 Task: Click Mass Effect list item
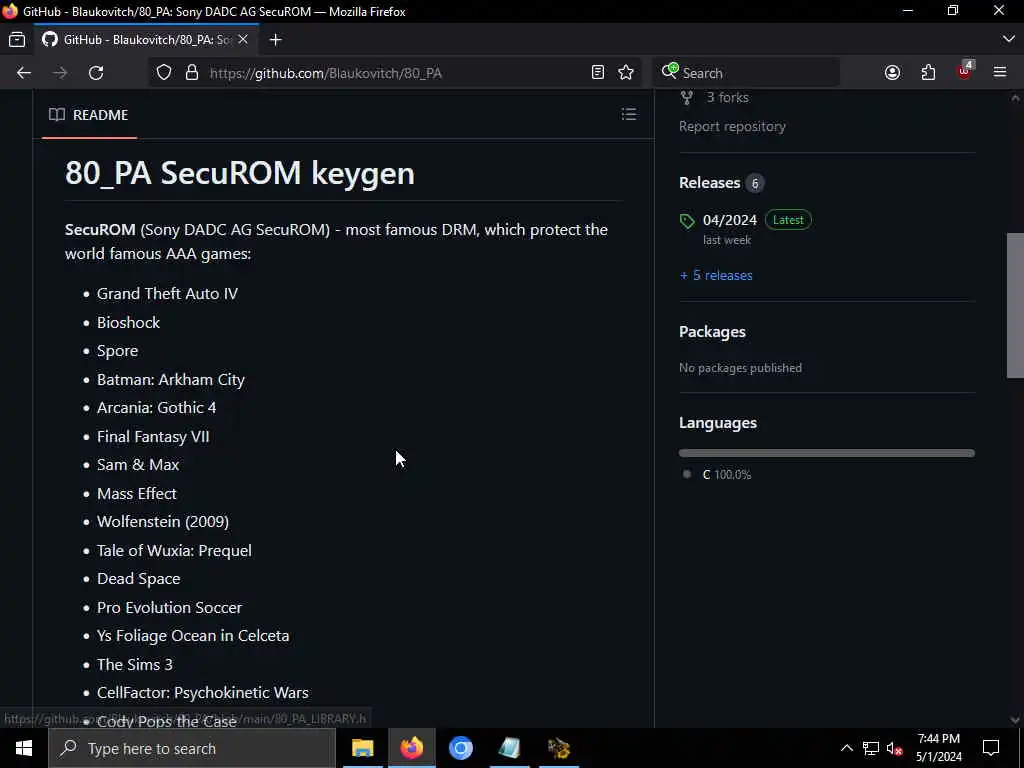coord(136,494)
